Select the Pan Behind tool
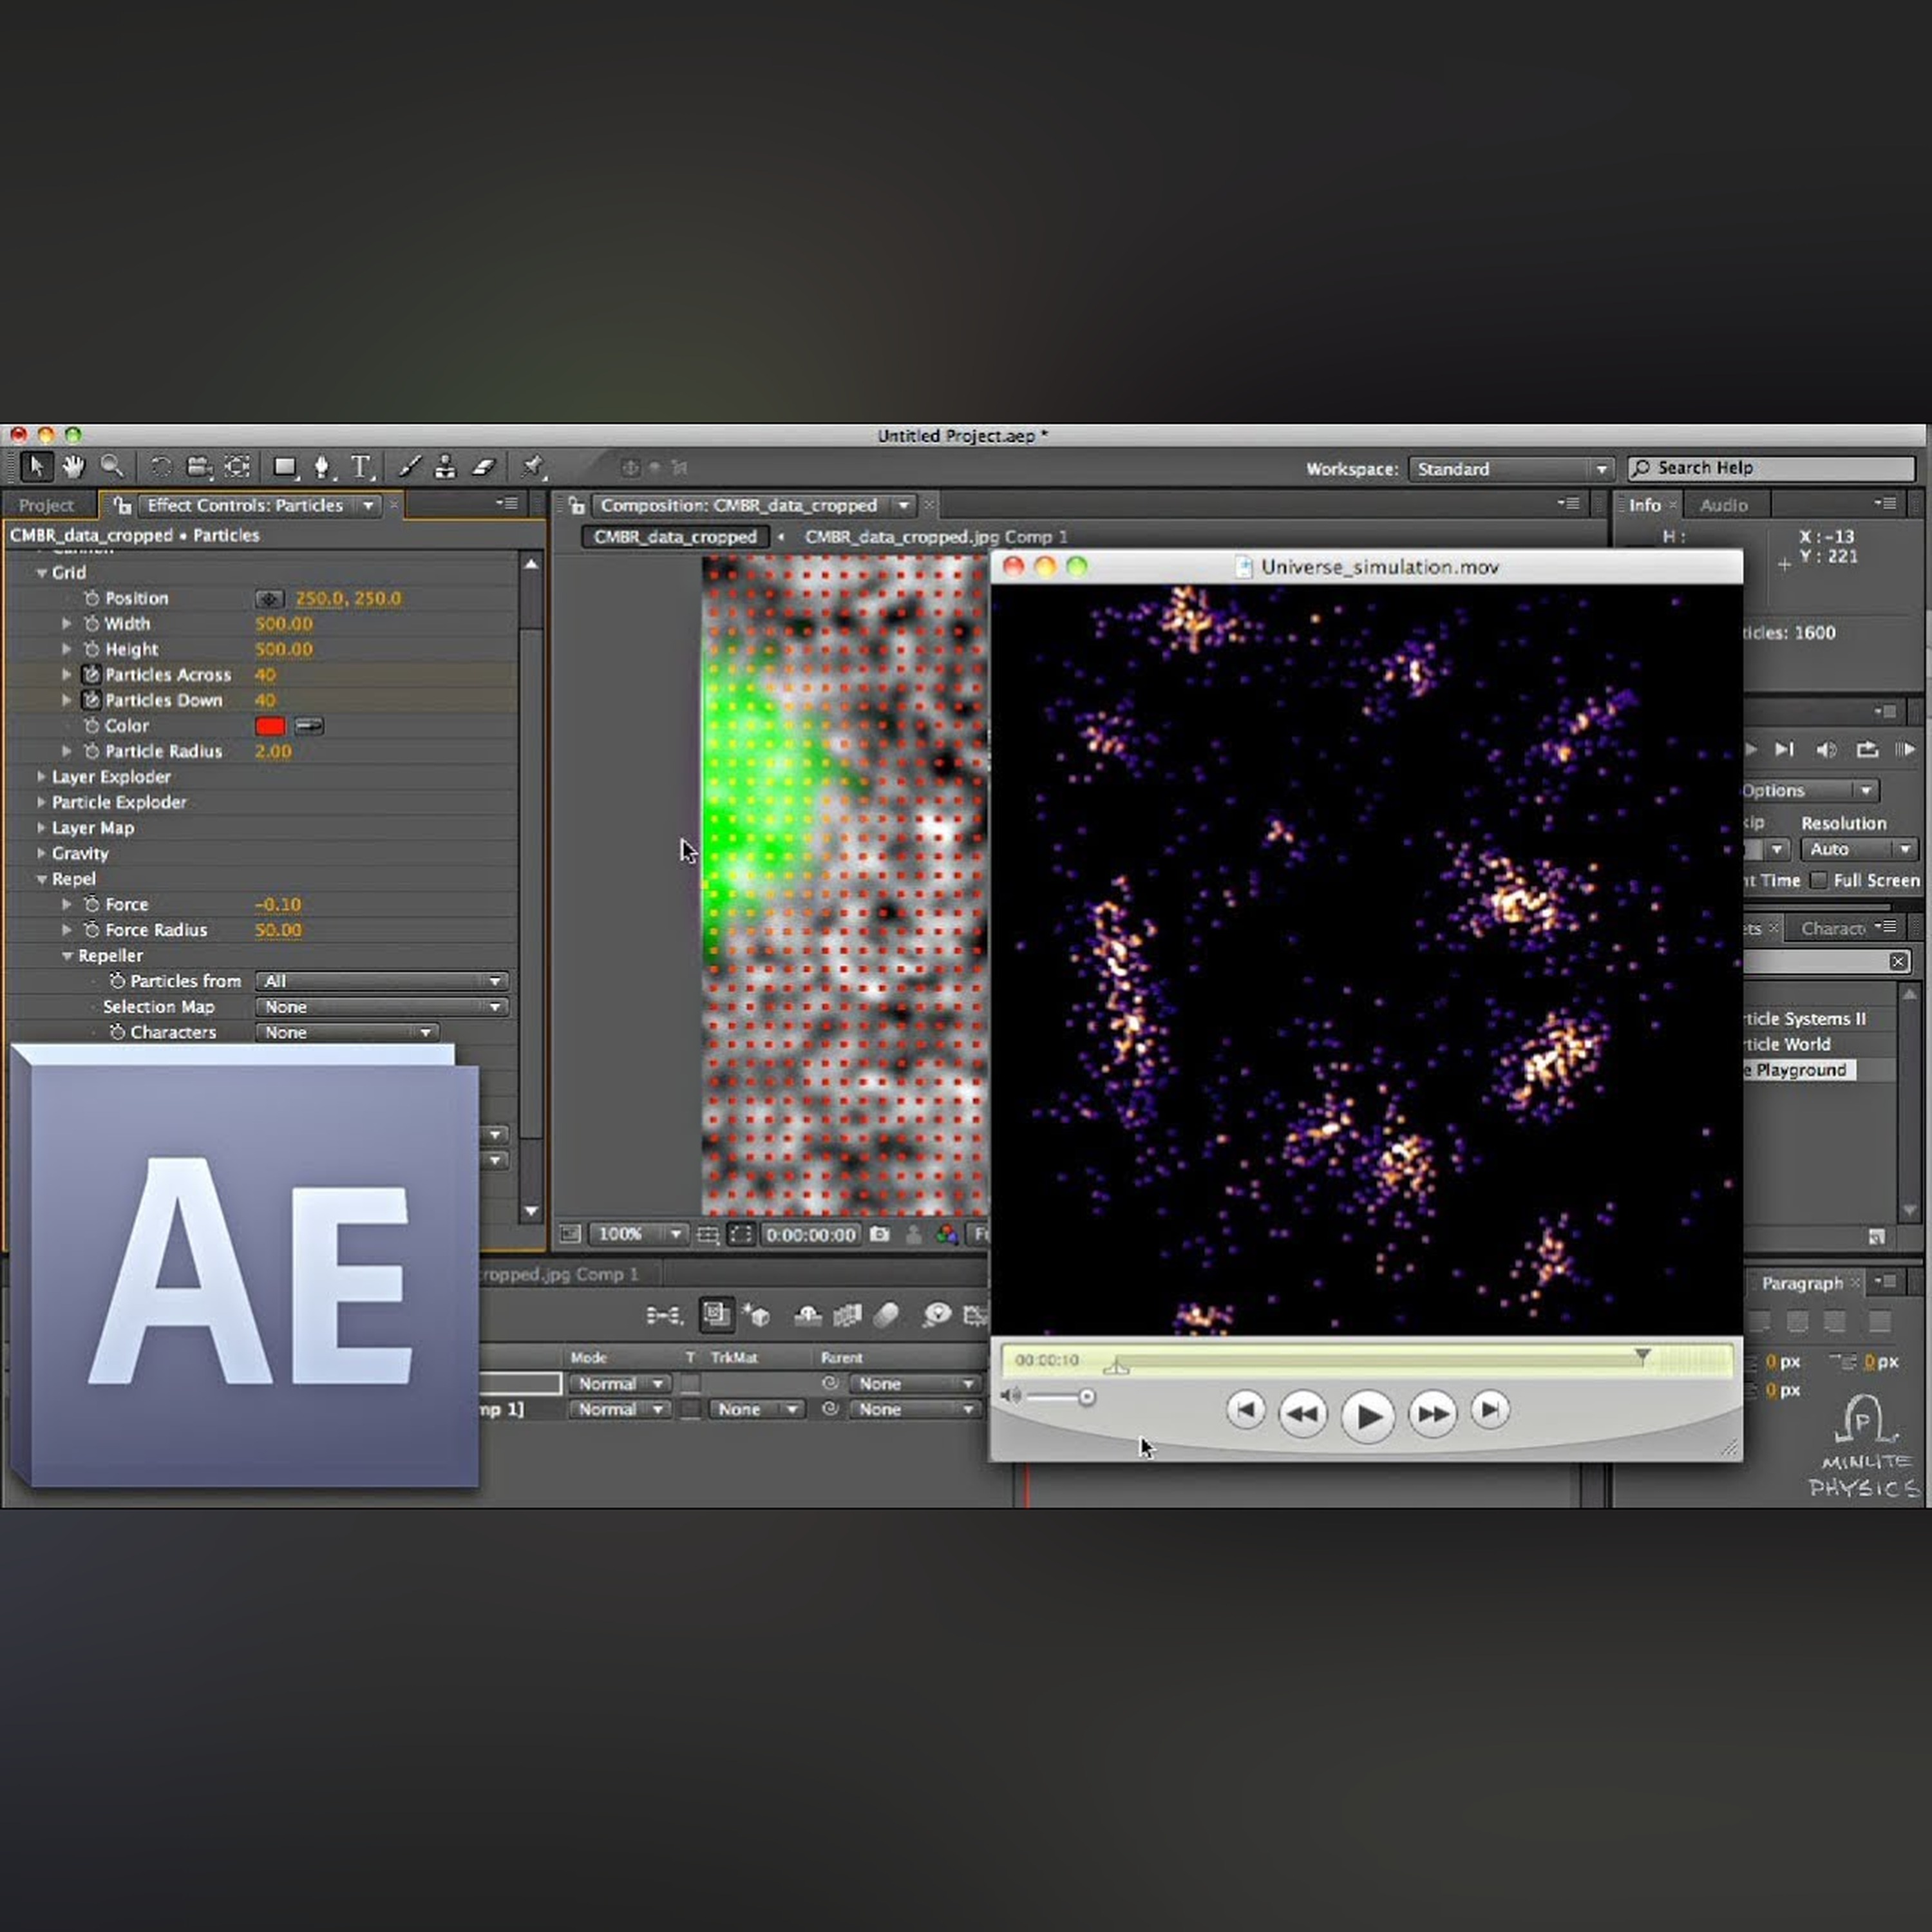Image resolution: width=1932 pixels, height=1932 pixels. coord(238,467)
